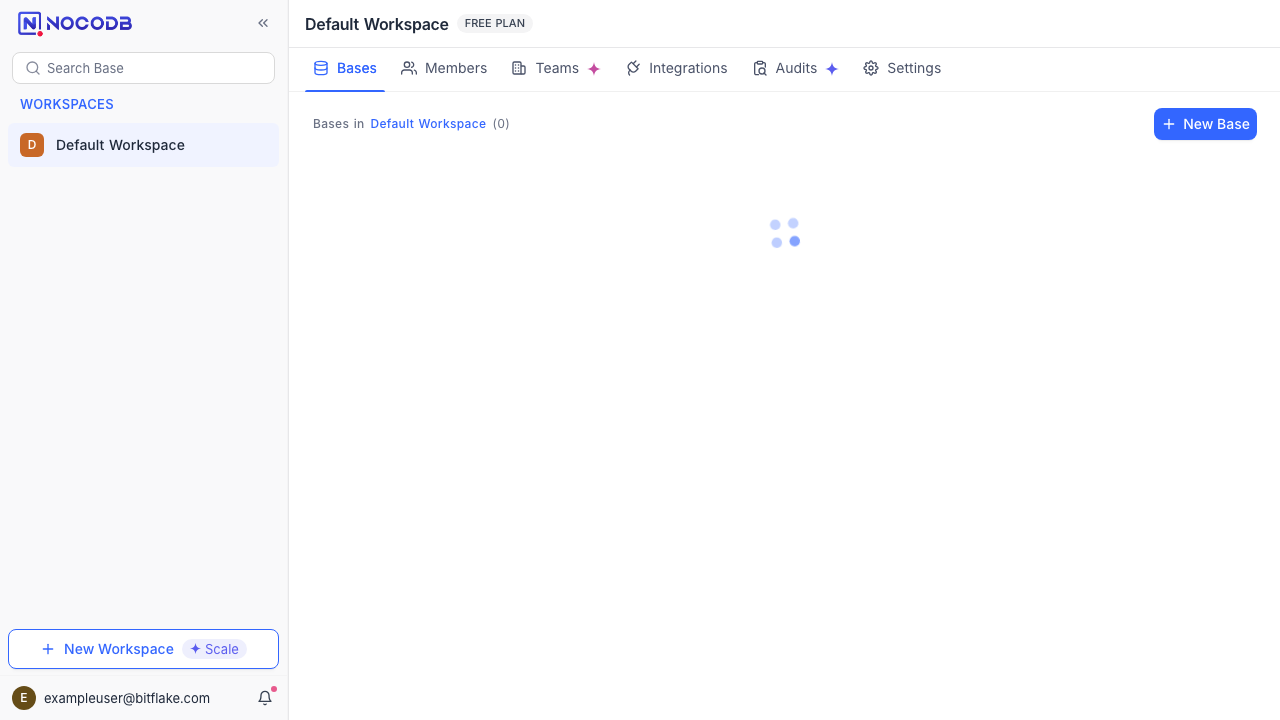Click the blue sparkle beside Audits

coord(832,69)
